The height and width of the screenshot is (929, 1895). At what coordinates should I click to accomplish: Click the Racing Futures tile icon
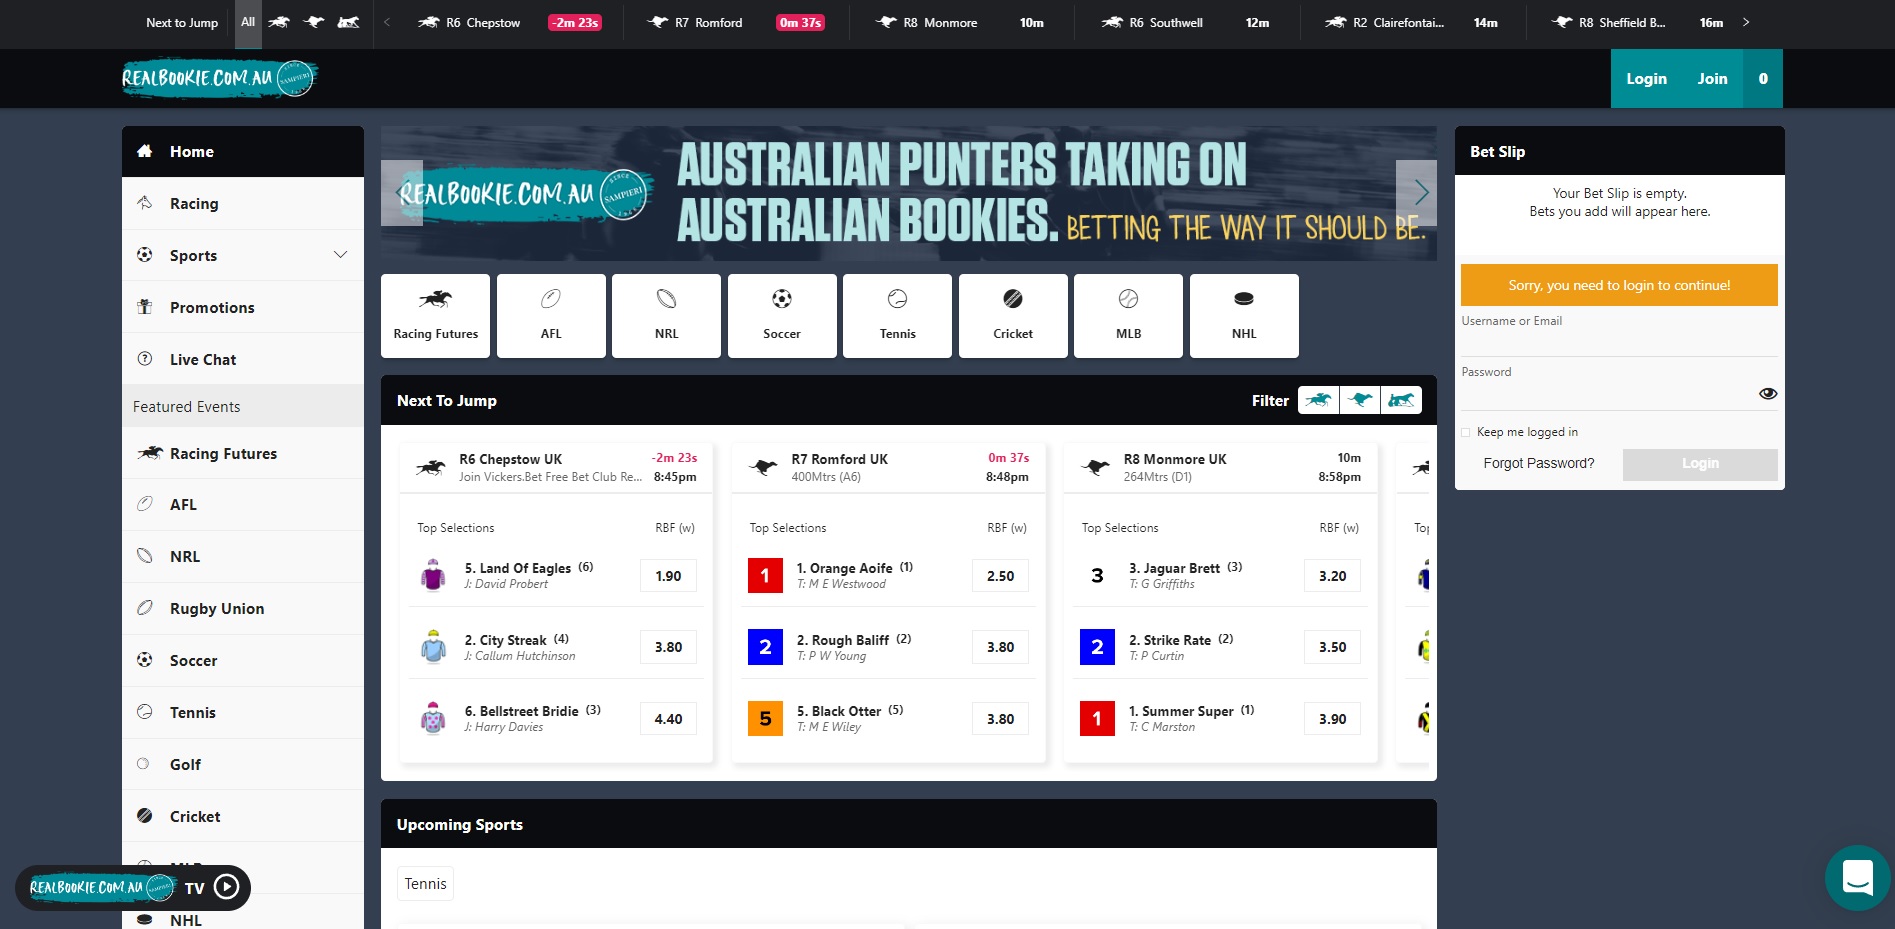(x=435, y=316)
